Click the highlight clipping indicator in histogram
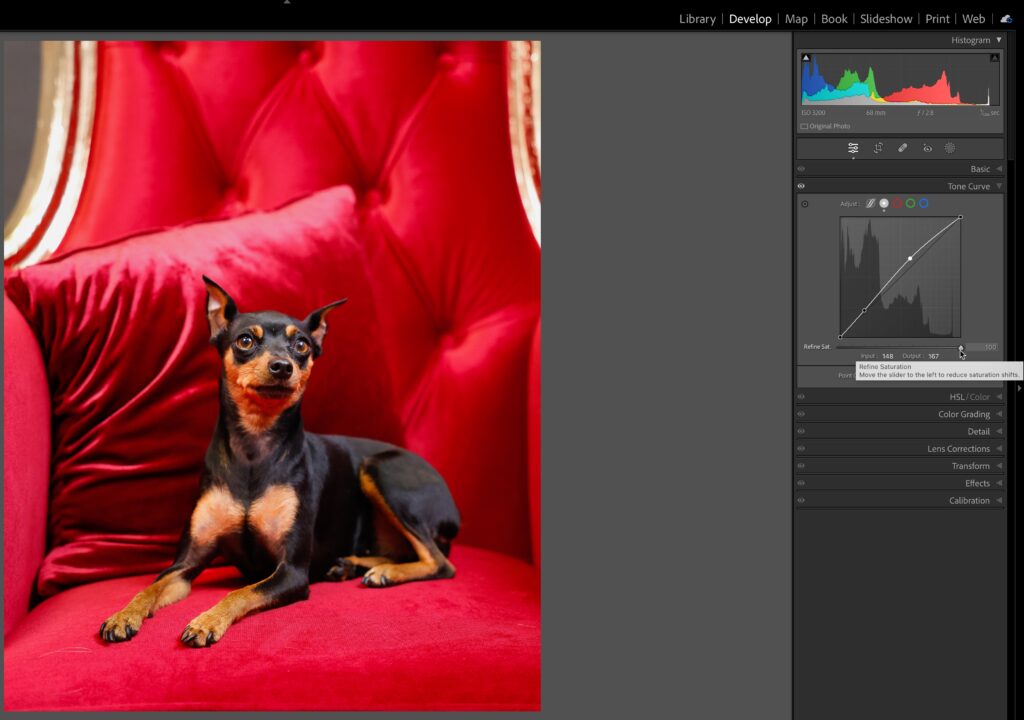 coord(994,58)
